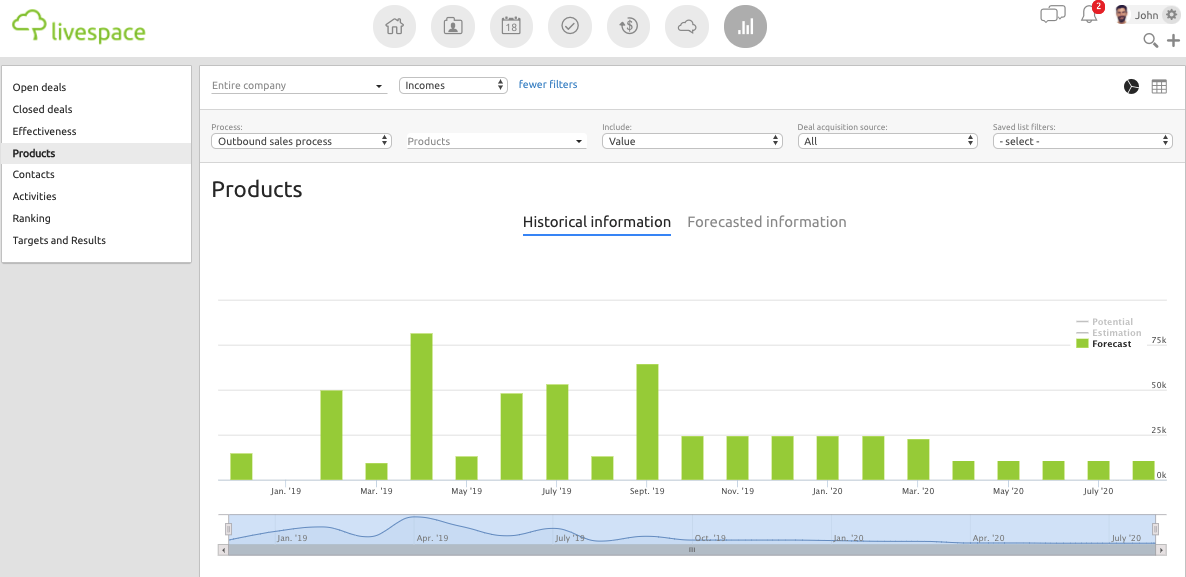Open the calendar icon showing 18

pos(511,26)
